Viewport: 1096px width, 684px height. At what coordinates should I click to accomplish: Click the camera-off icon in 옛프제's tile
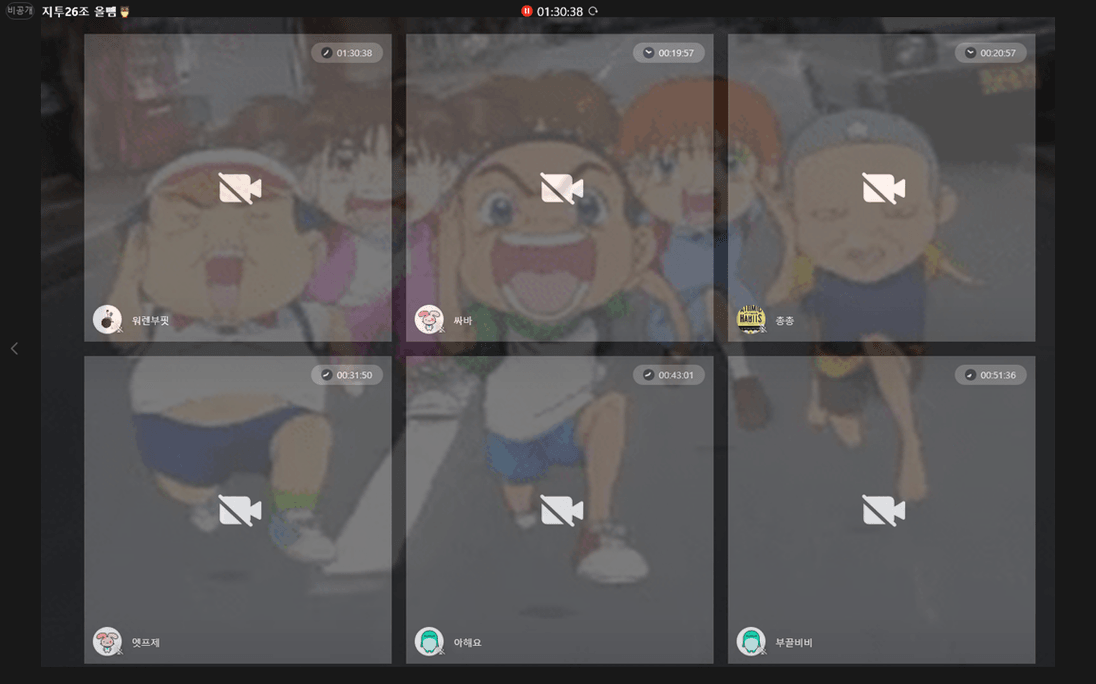click(x=240, y=510)
